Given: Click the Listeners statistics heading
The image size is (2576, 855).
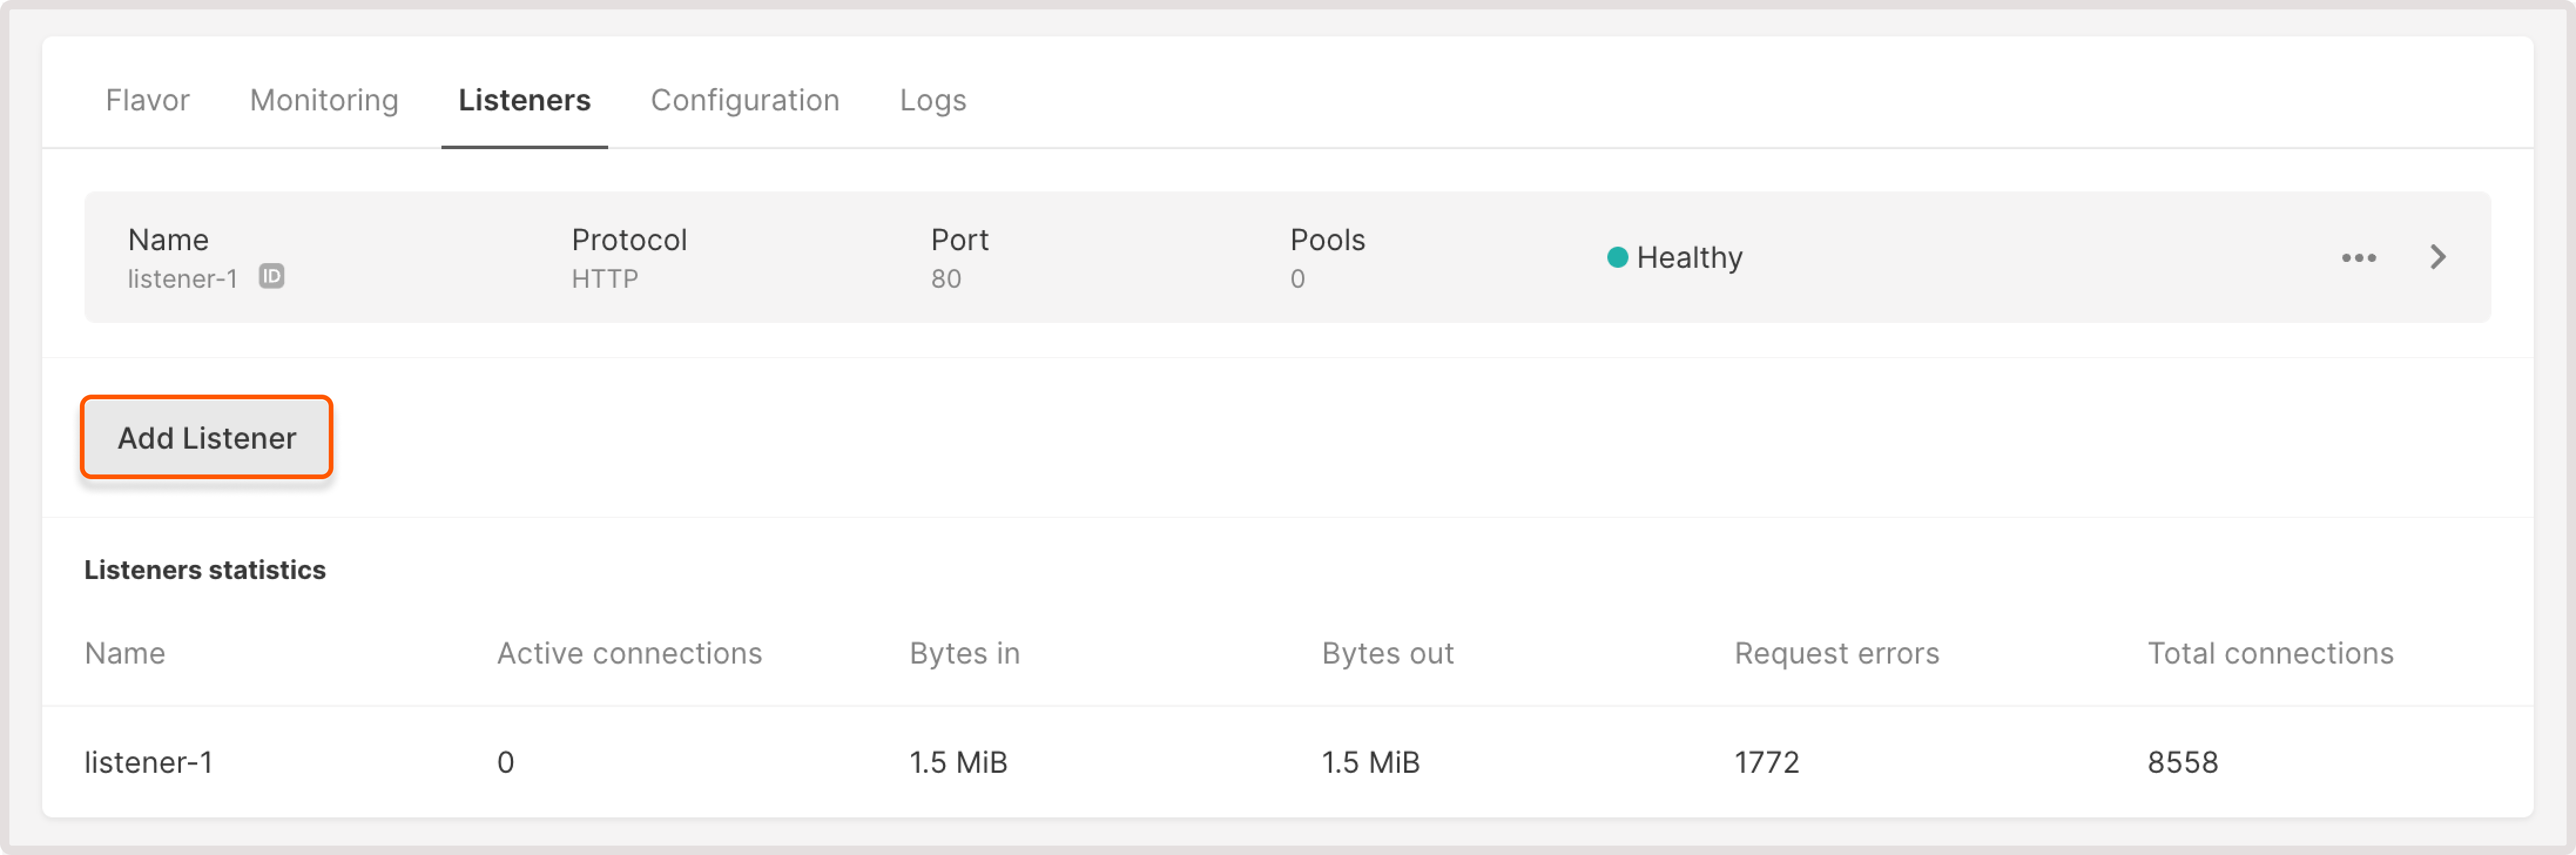Looking at the screenshot, I should click(x=206, y=569).
